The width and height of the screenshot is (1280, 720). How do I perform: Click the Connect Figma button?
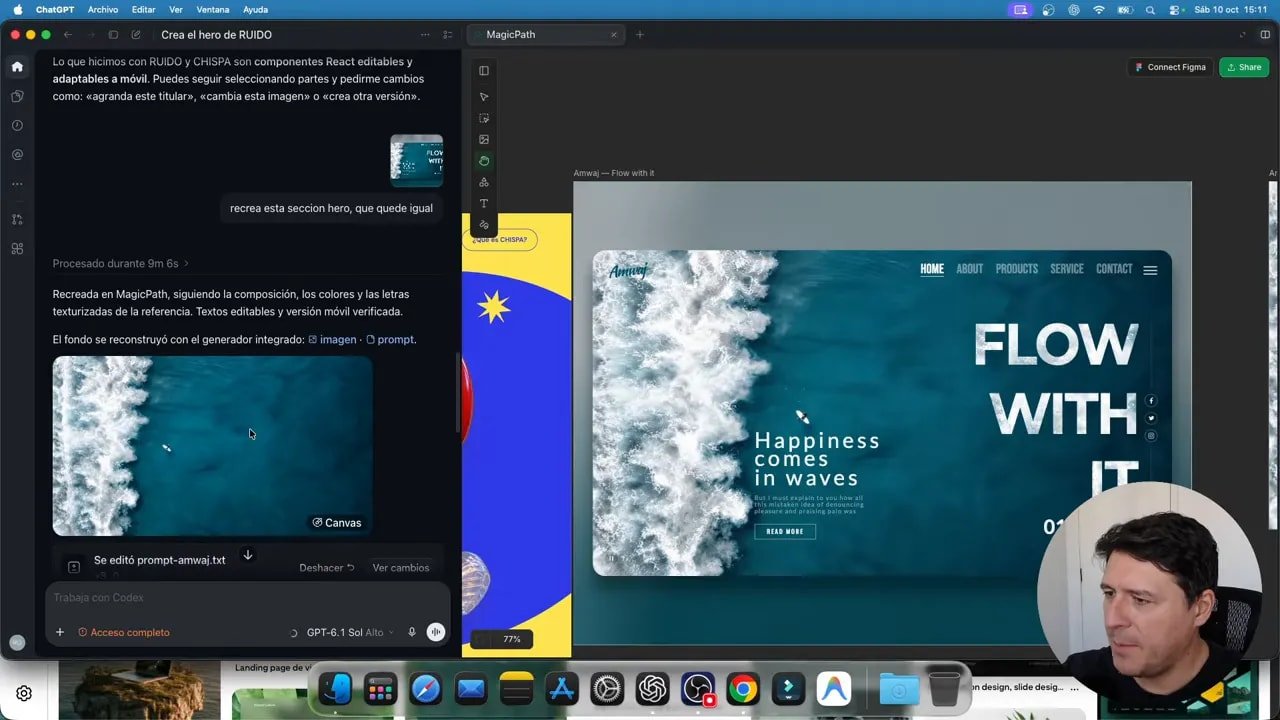coord(1170,67)
